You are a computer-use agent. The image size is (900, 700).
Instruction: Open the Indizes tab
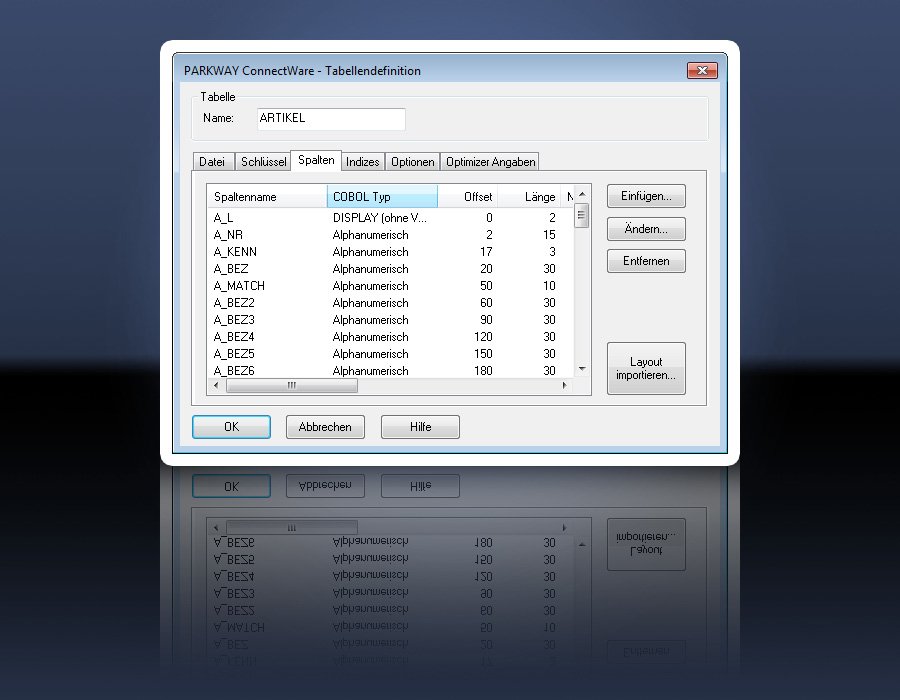pos(363,162)
